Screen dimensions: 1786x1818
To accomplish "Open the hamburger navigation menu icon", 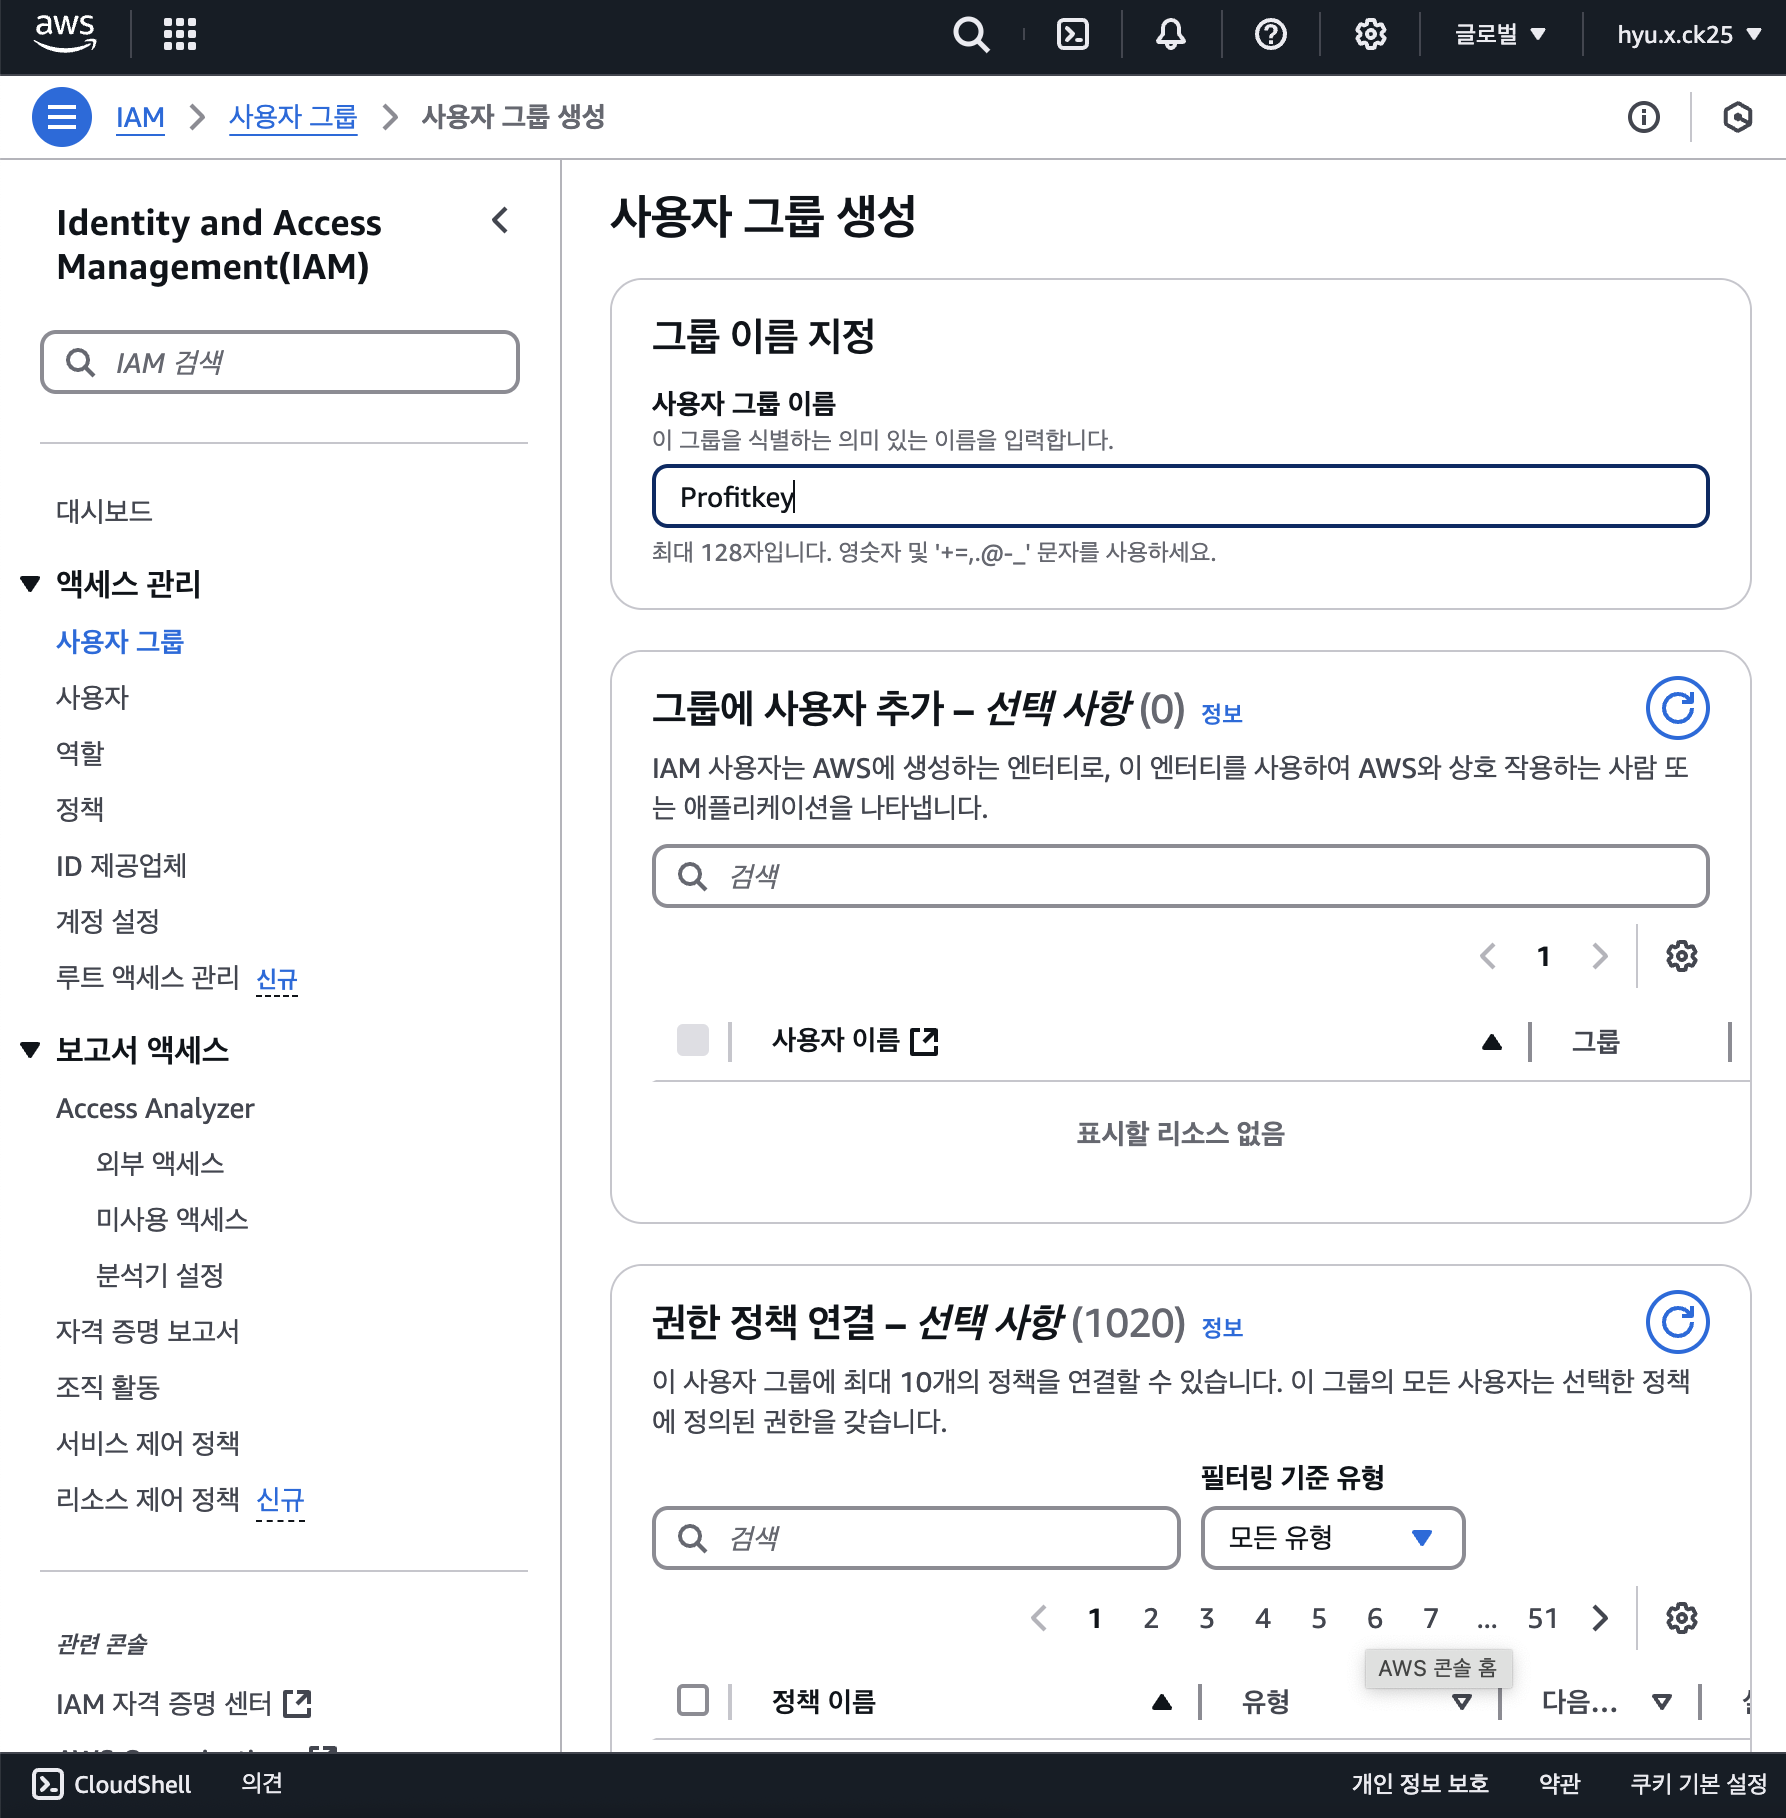I will 61,117.
